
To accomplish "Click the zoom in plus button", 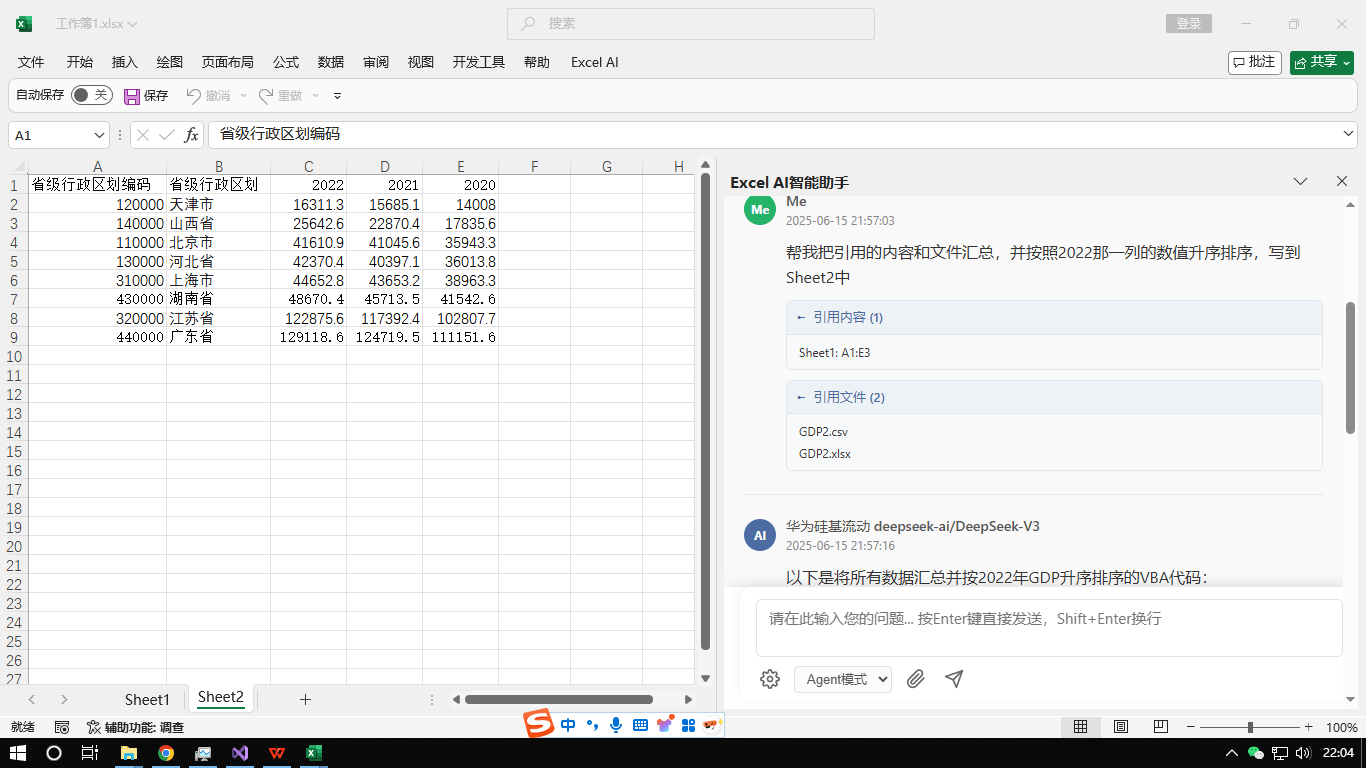I will pyautogui.click(x=1308, y=727).
